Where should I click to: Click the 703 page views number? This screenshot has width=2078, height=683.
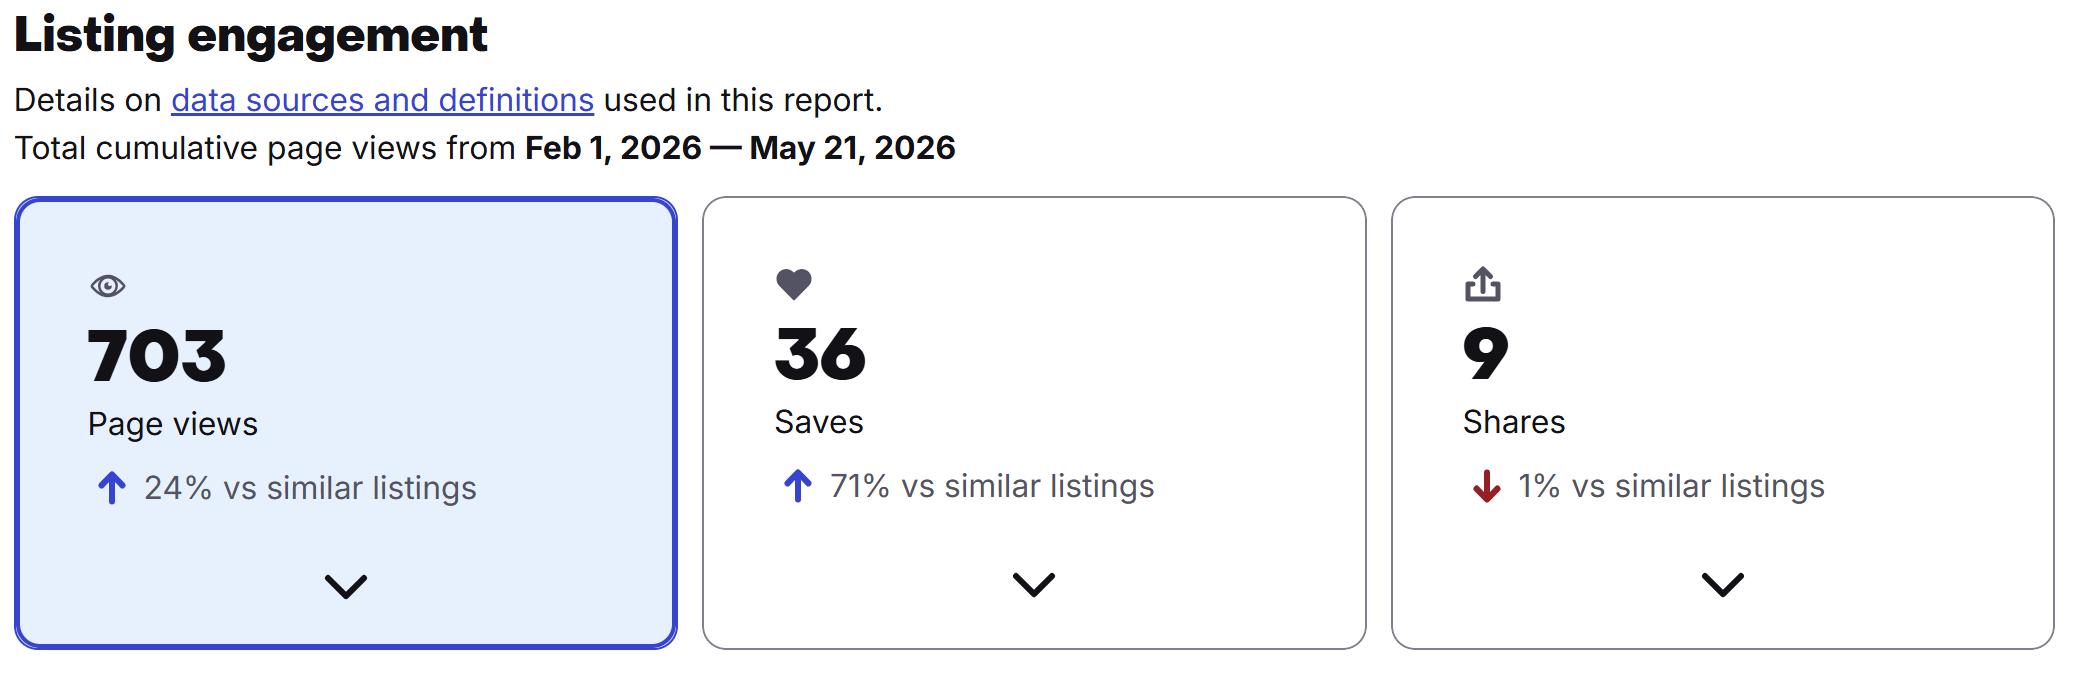tap(157, 356)
